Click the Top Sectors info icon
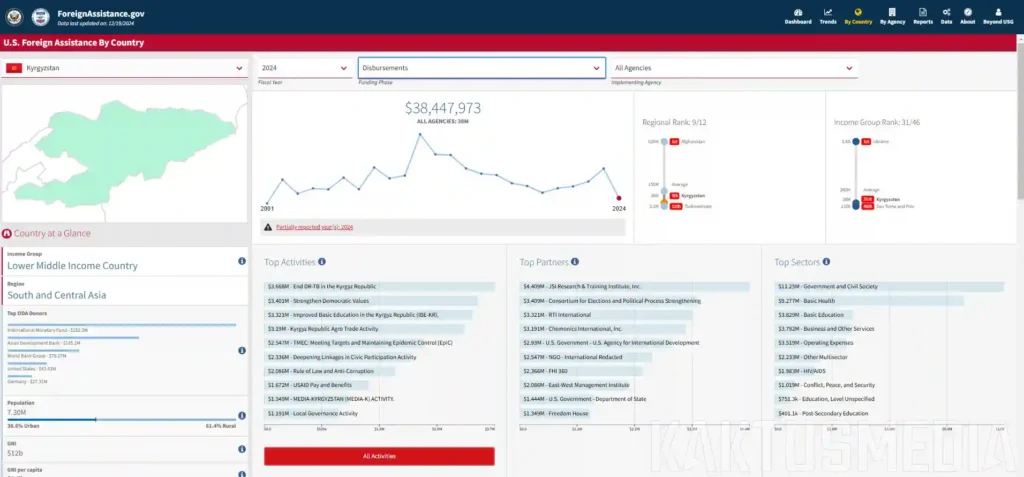 (826, 261)
